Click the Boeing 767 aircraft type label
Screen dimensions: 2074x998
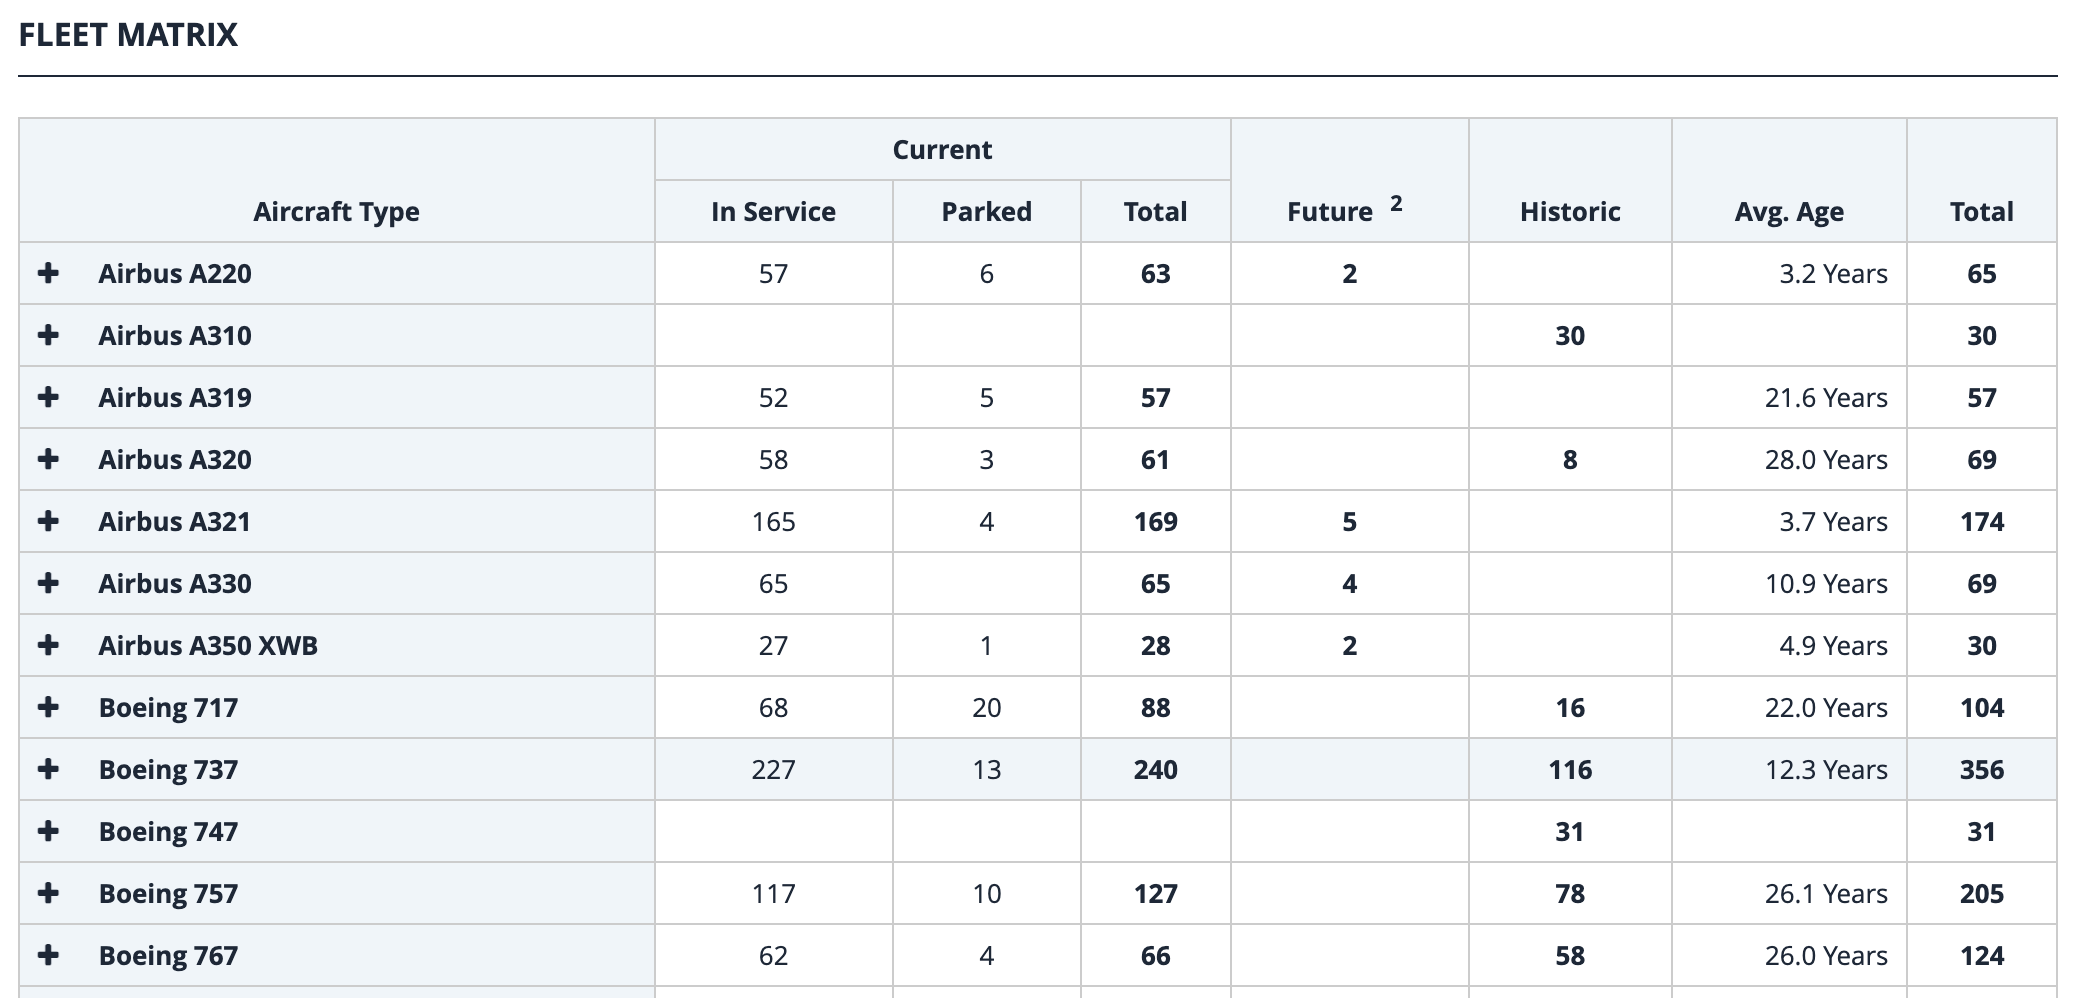click(x=168, y=956)
